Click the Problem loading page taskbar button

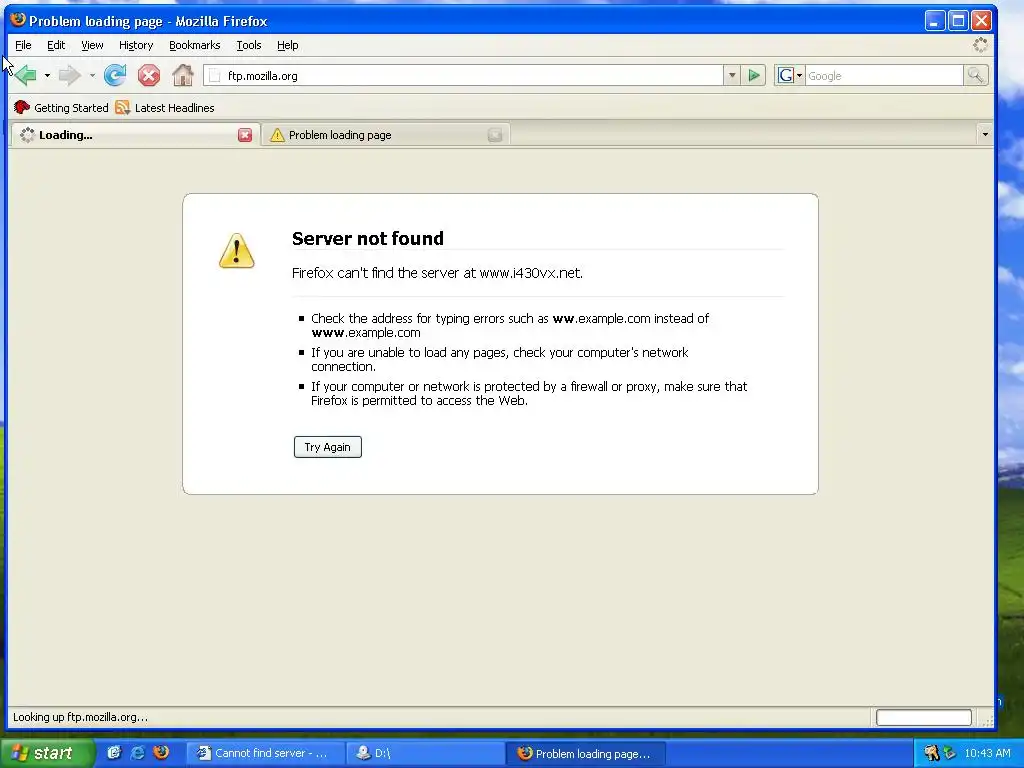[x=585, y=754]
